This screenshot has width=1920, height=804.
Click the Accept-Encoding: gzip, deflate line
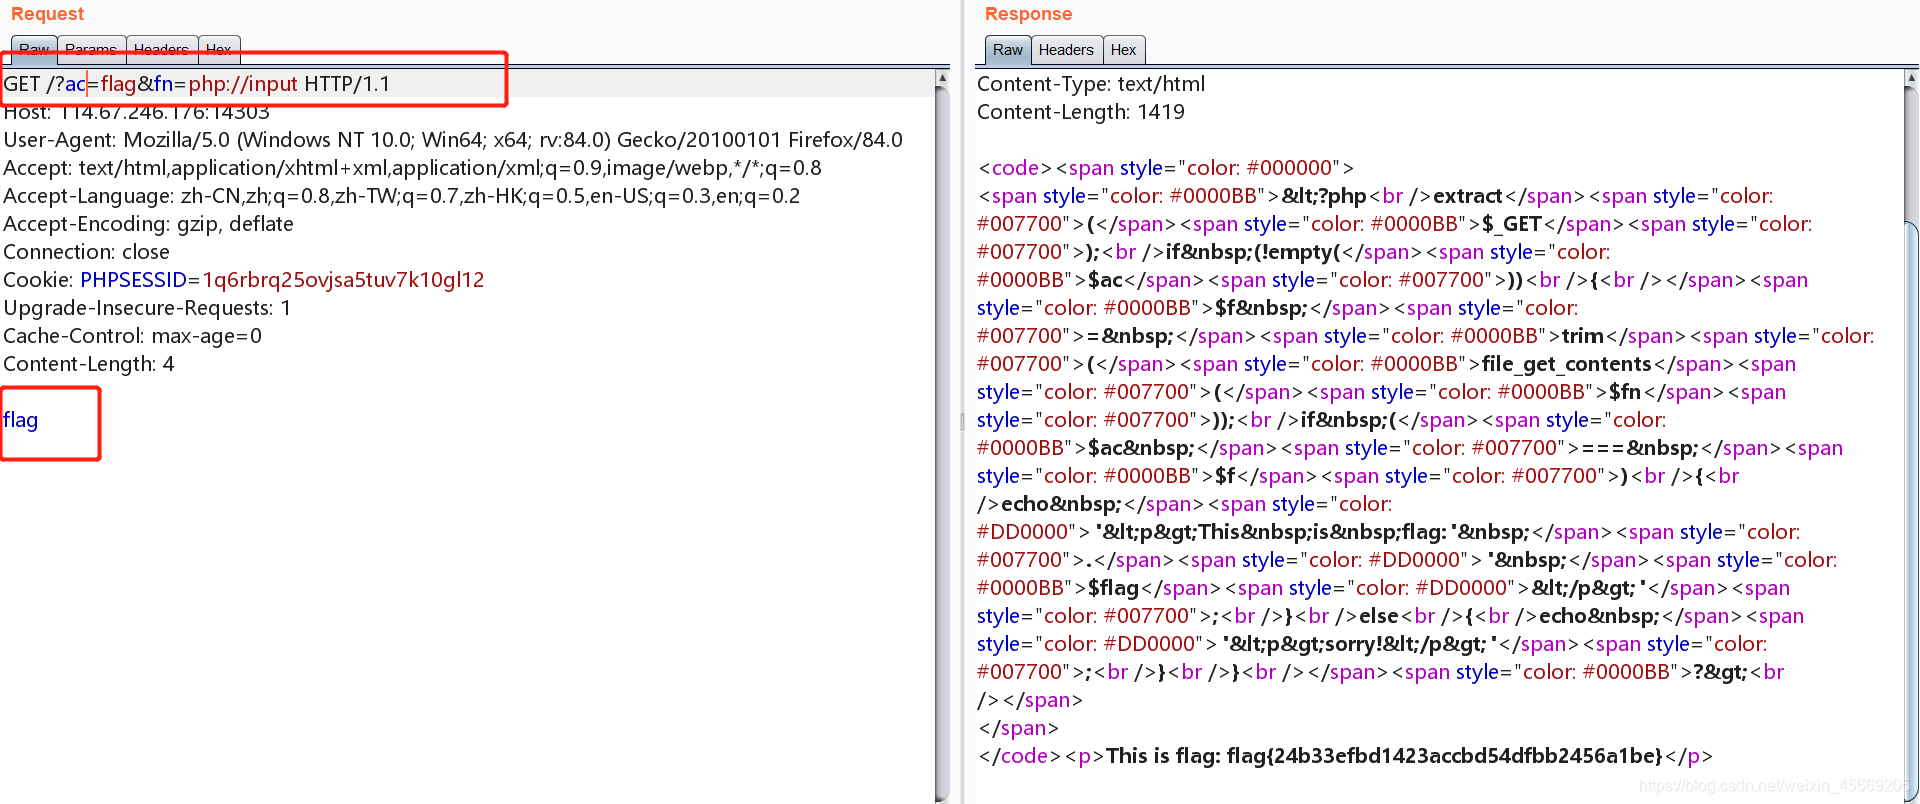click(148, 224)
